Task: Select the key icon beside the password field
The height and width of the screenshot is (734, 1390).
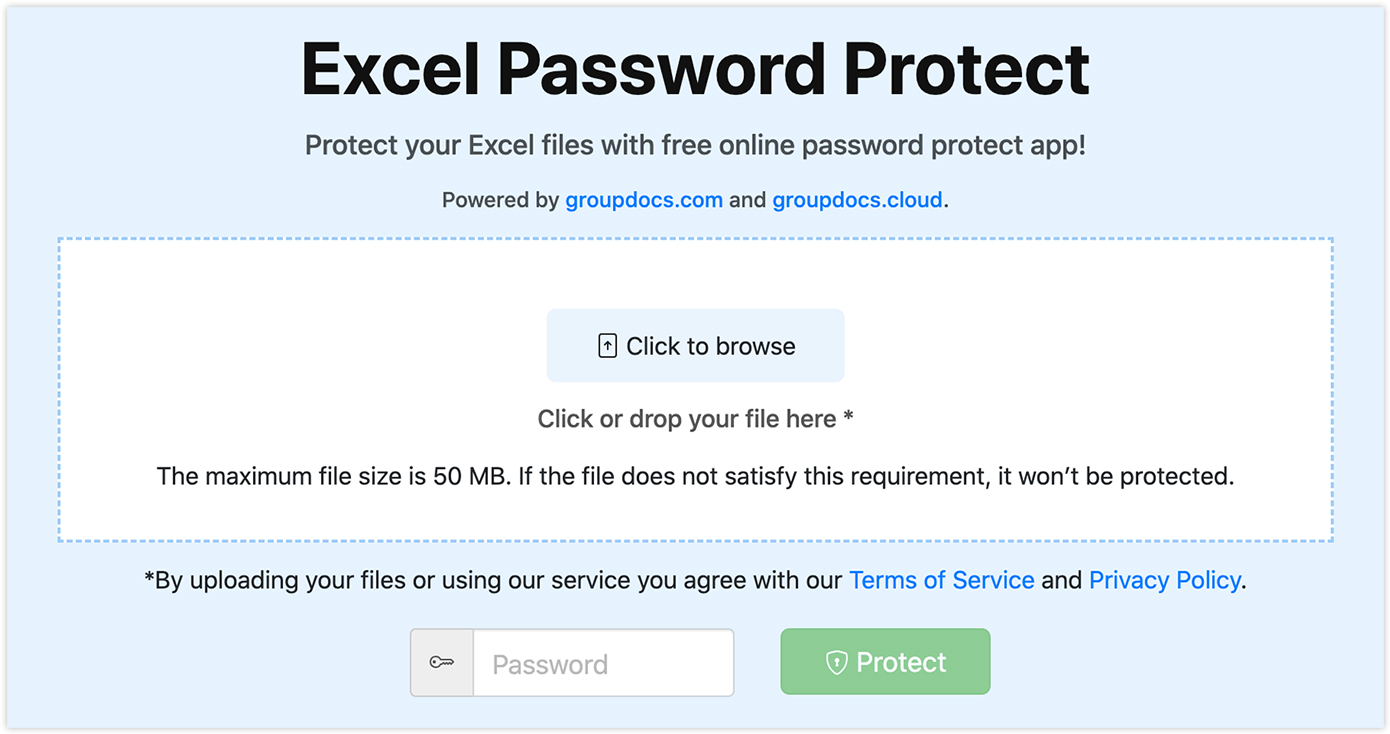Action: pyautogui.click(x=441, y=662)
